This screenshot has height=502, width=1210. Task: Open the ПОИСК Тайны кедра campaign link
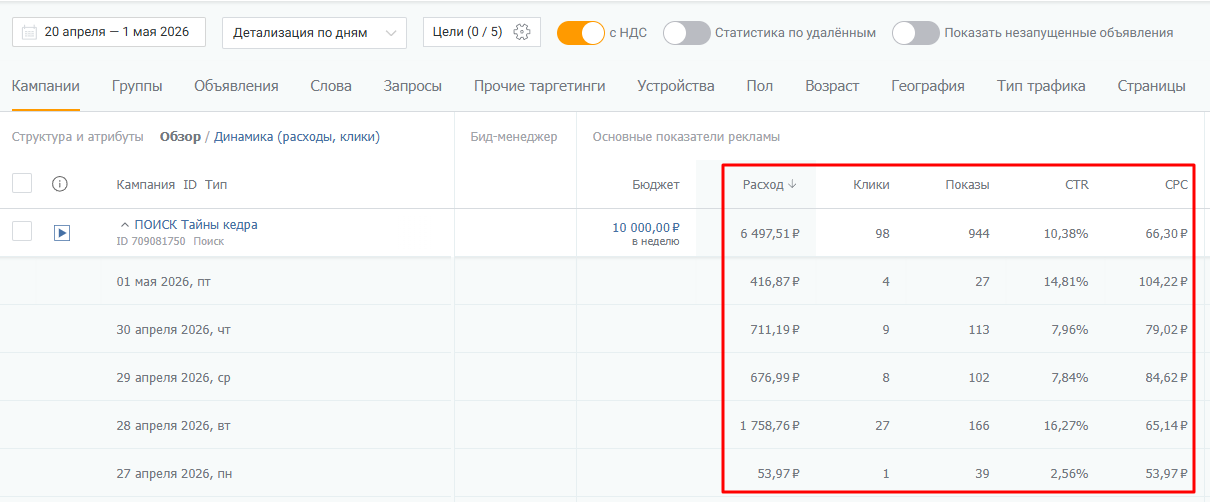(x=196, y=225)
